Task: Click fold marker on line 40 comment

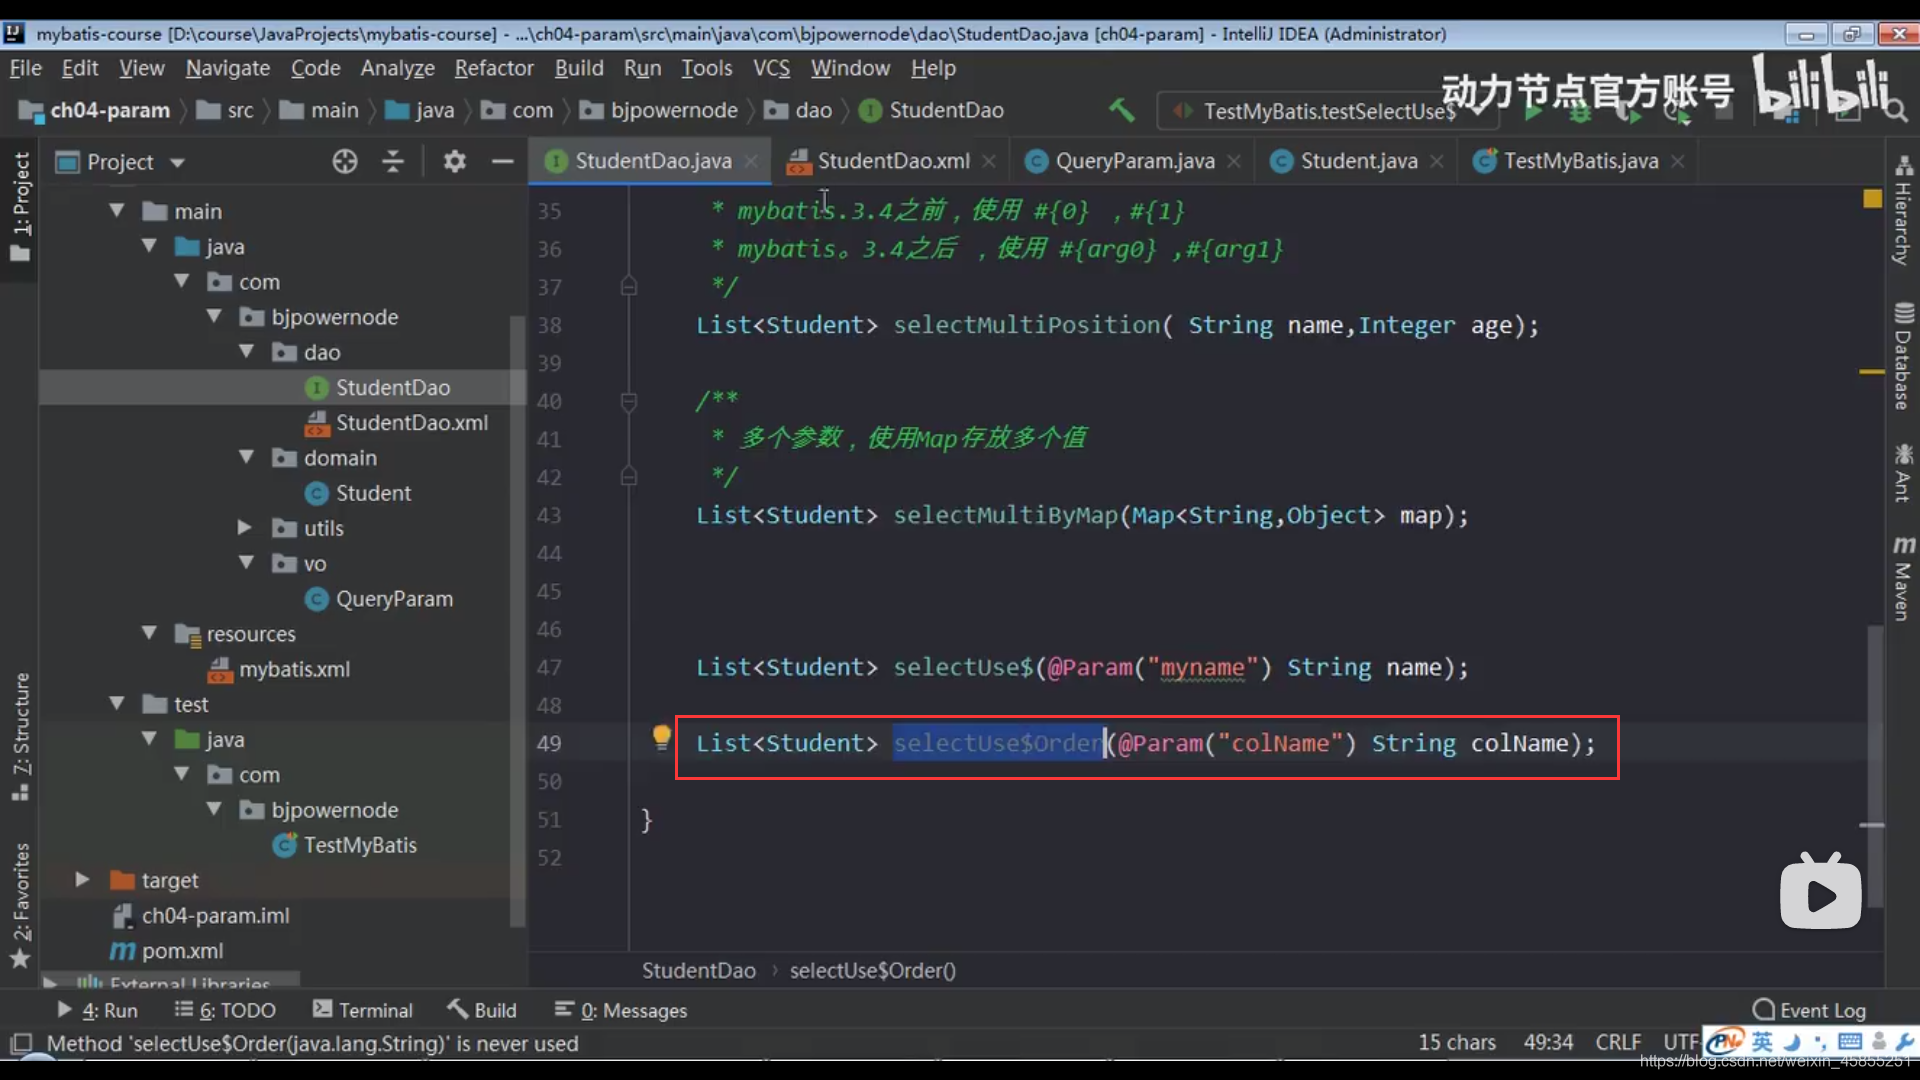Action: click(628, 401)
